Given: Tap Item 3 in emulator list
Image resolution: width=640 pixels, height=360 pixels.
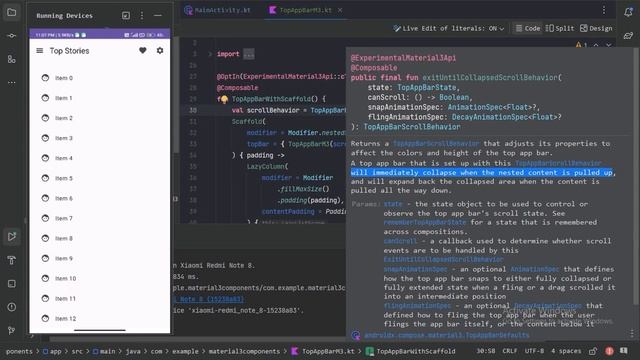Looking at the screenshot, I should click(x=100, y=138).
